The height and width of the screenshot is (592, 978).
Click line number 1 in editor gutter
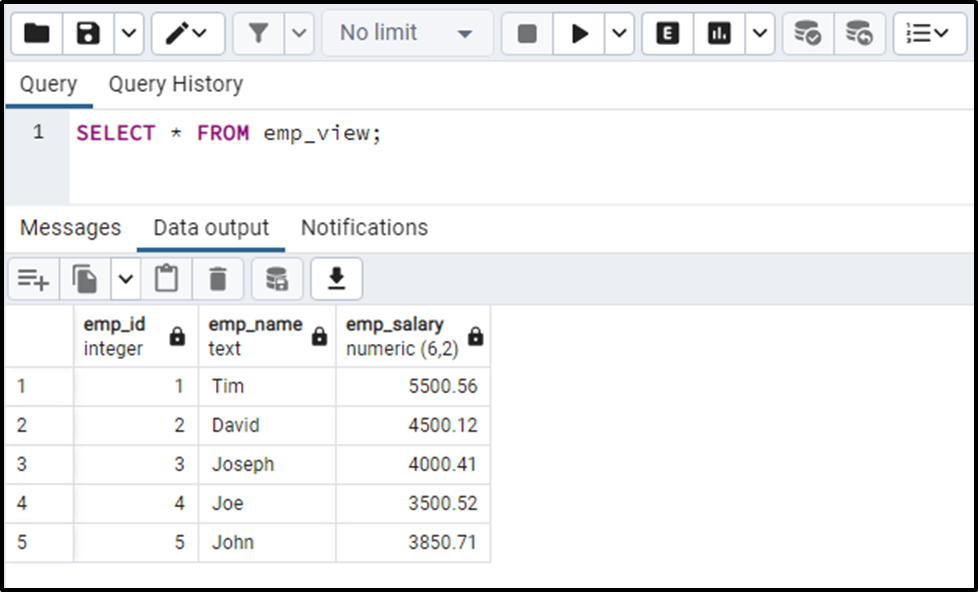coord(39,132)
